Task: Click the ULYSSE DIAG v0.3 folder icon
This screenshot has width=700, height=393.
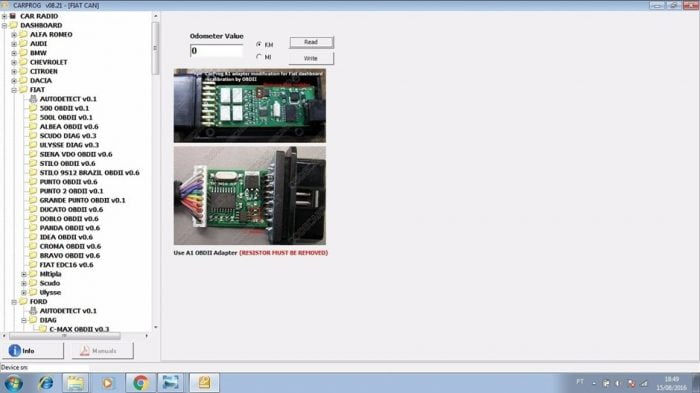Action: (x=33, y=145)
